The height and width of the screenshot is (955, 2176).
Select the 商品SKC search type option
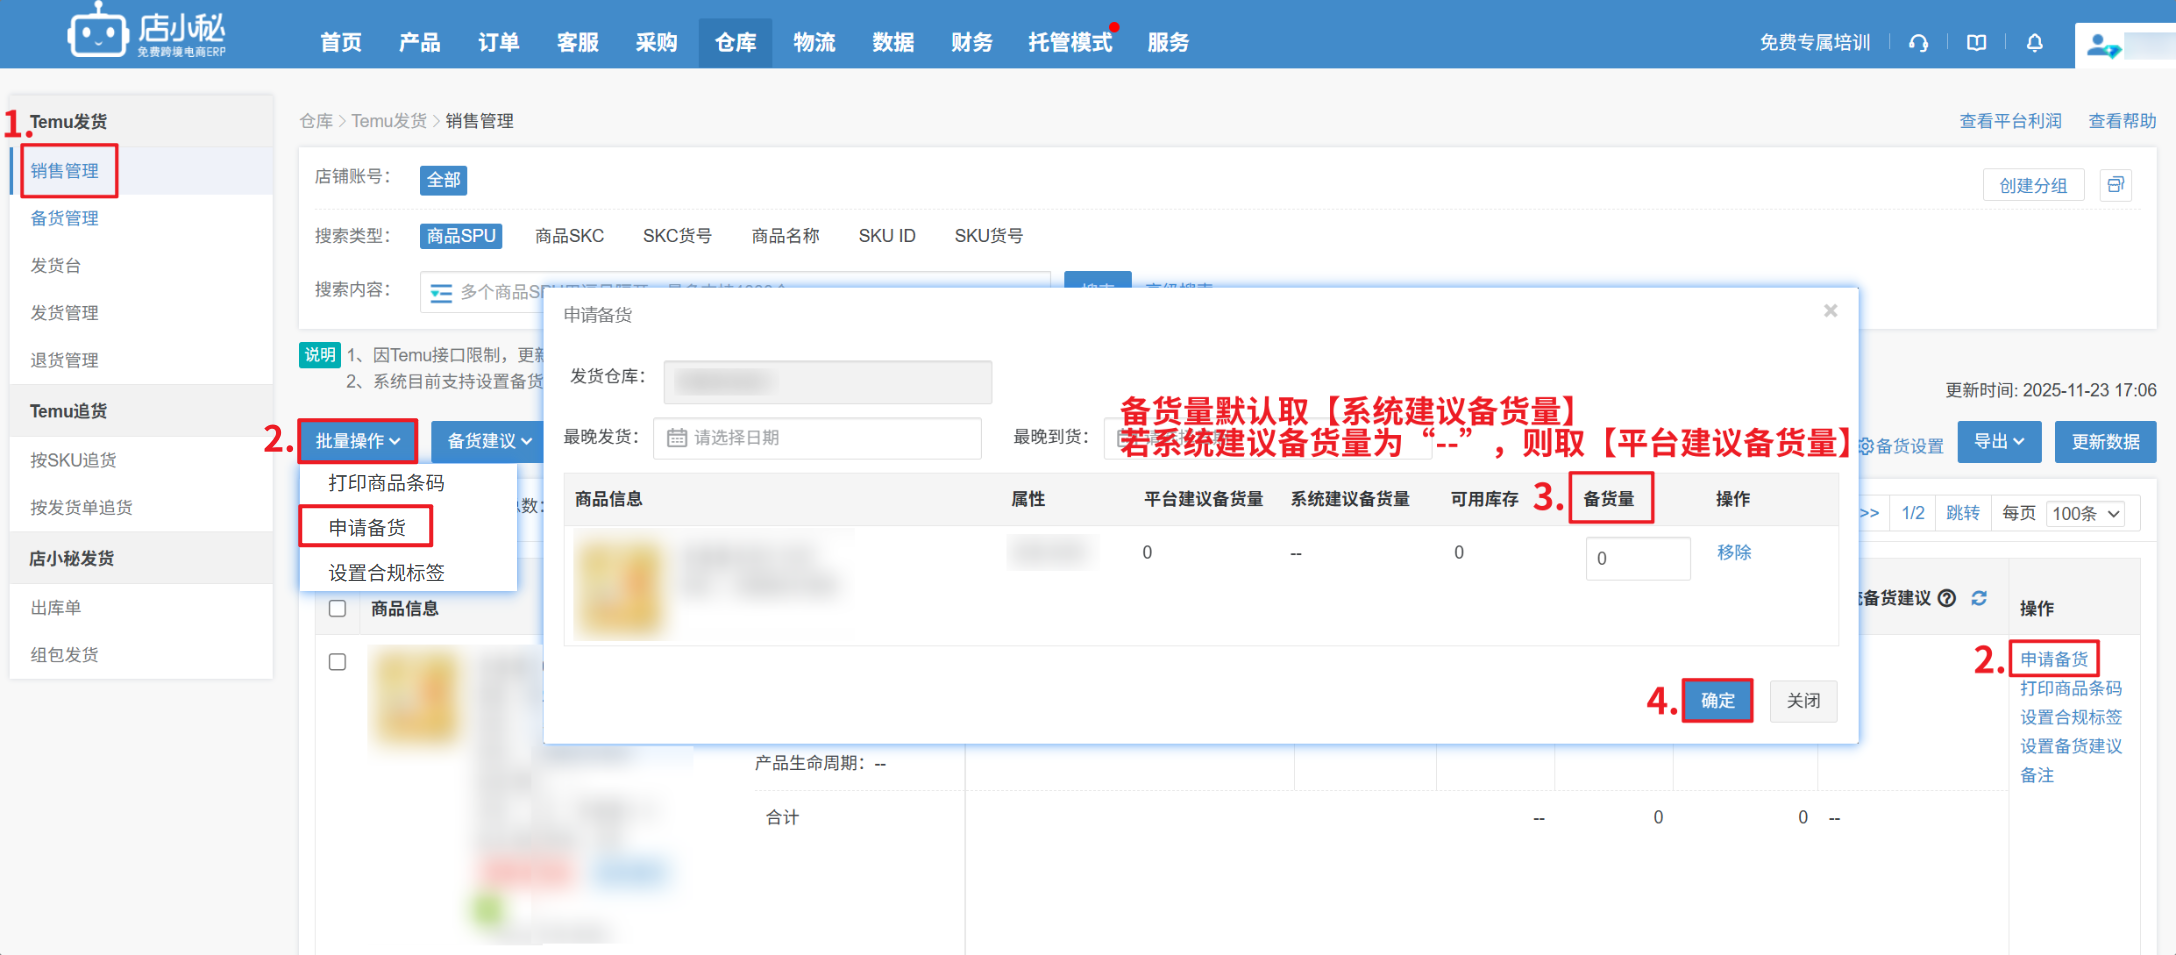coord(569,236)
